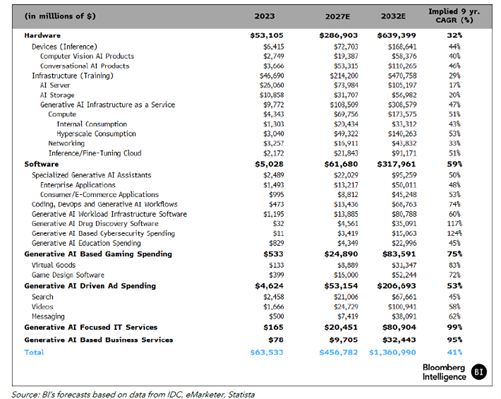Screen dimensions: 501x399
Task: Click Generative AI Driven Ad Spending heading
Action: [x=90, y=286]
